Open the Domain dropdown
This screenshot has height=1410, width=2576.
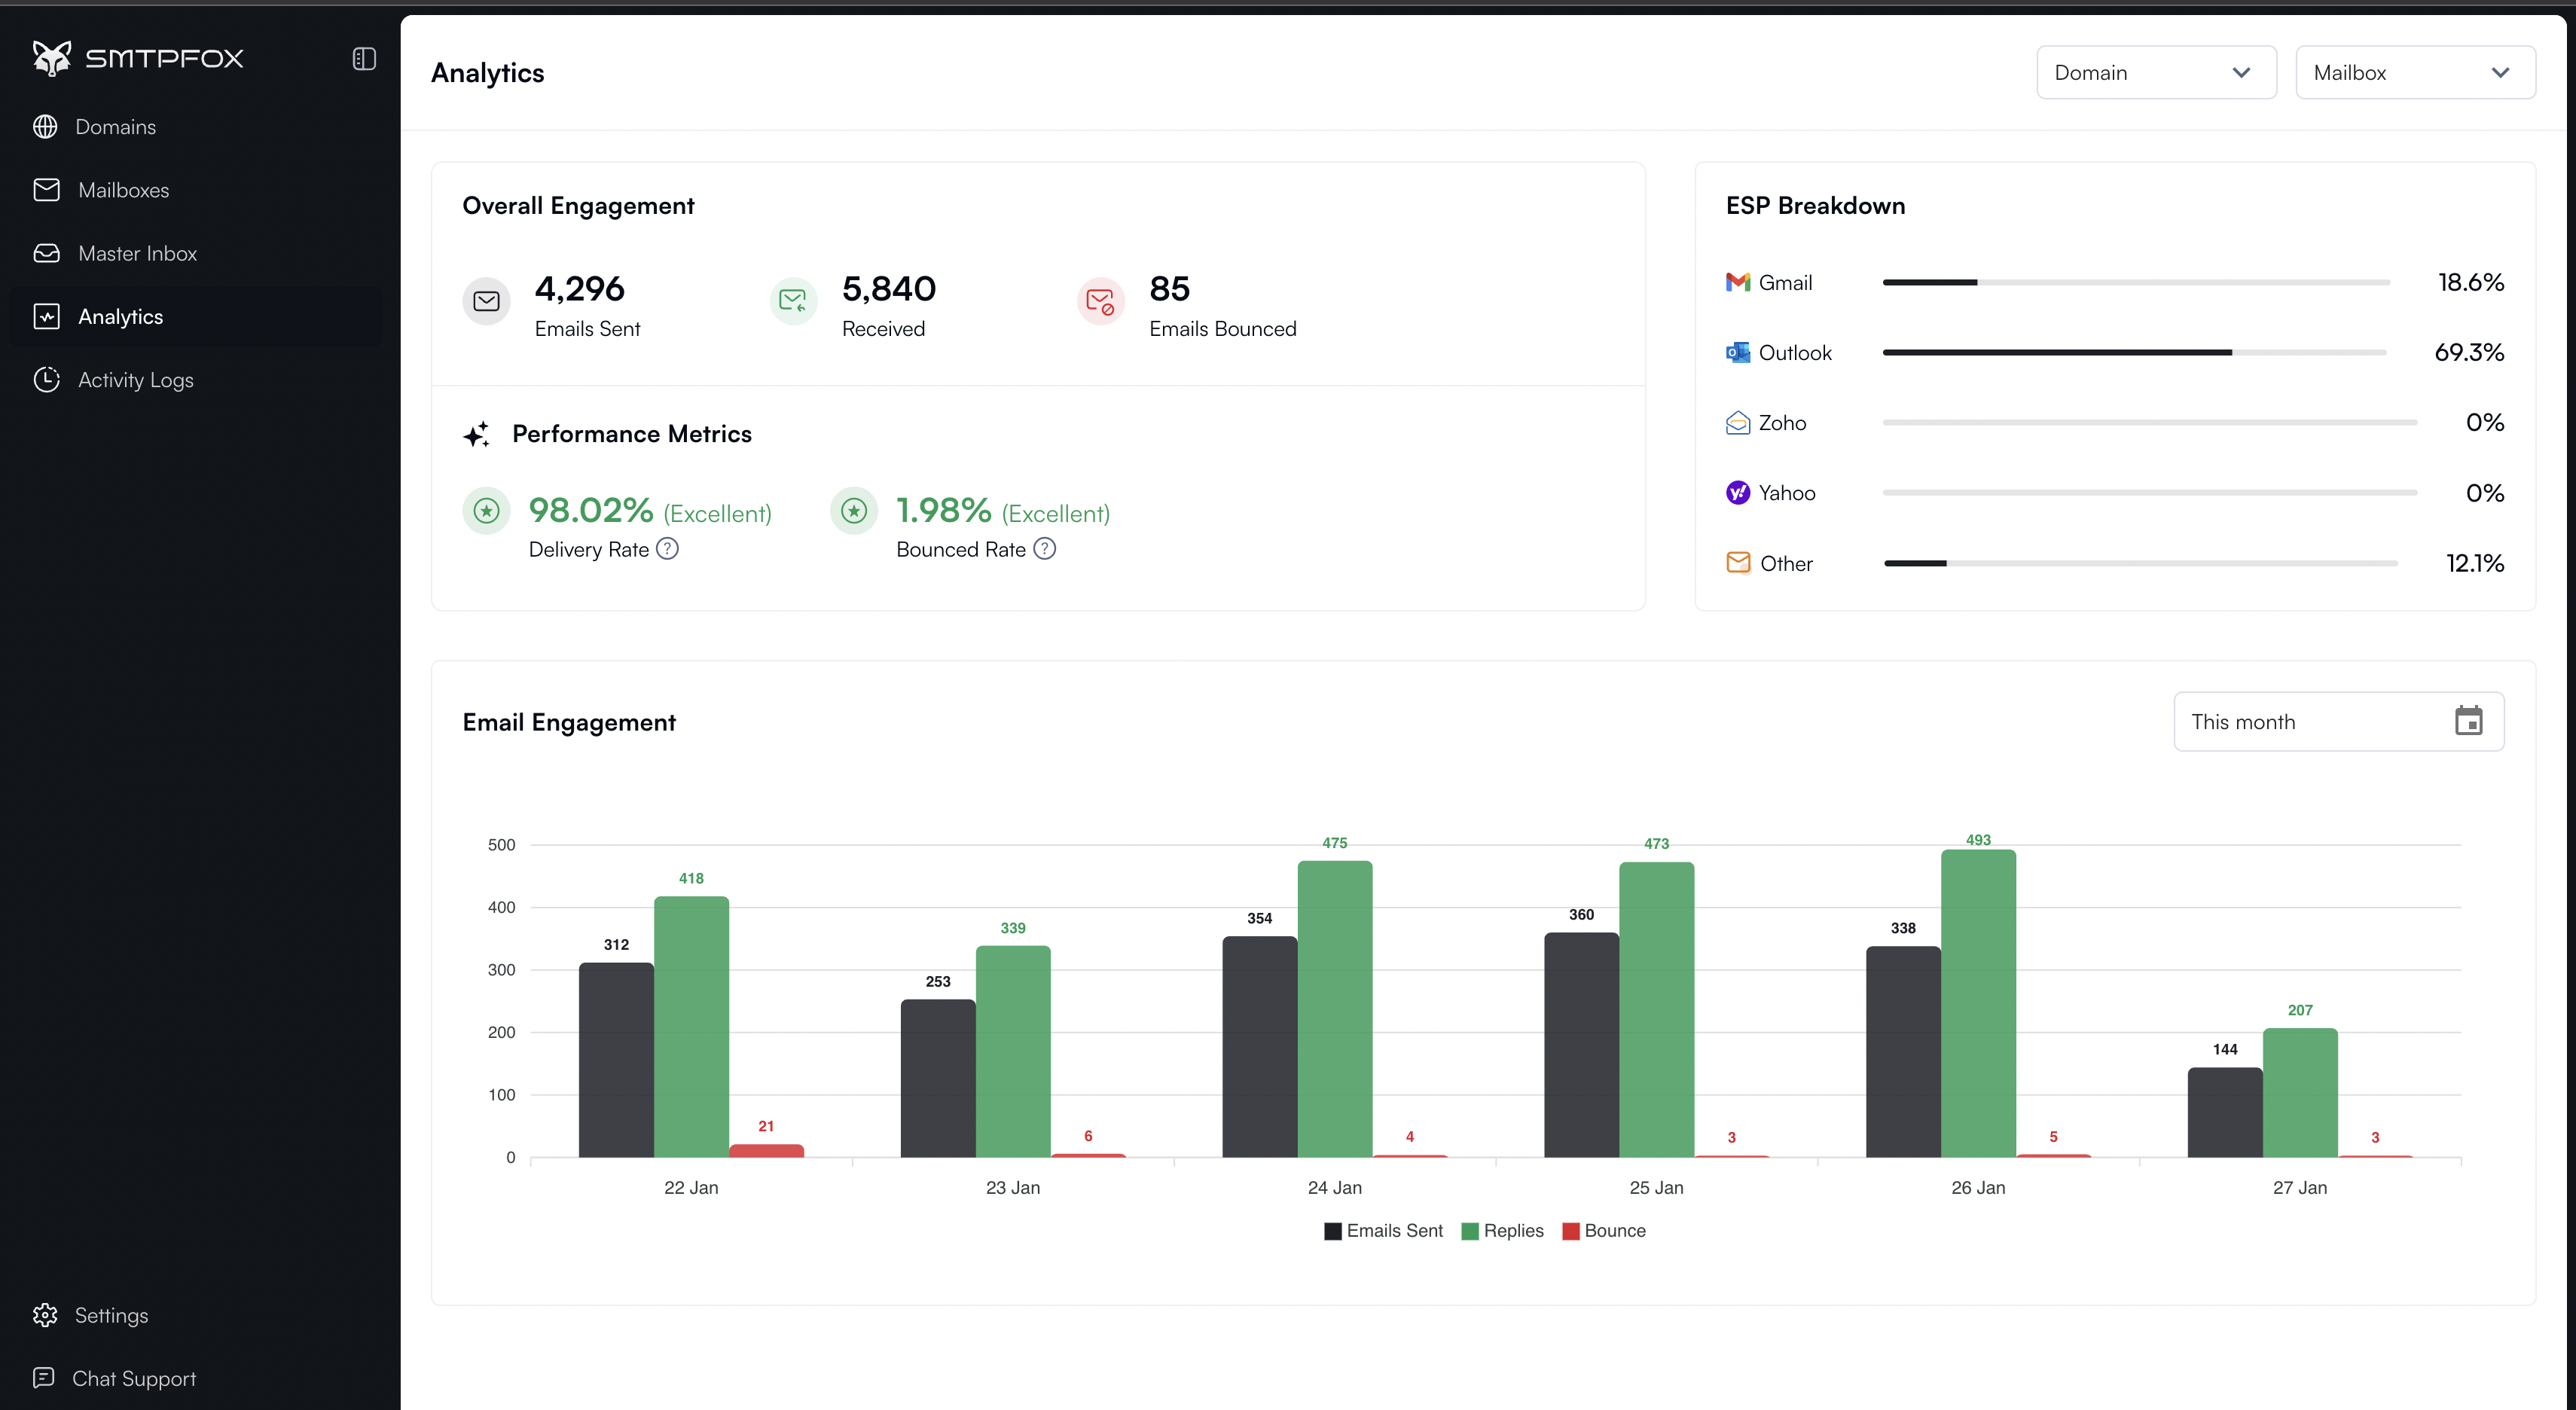tap(2156, 72)
